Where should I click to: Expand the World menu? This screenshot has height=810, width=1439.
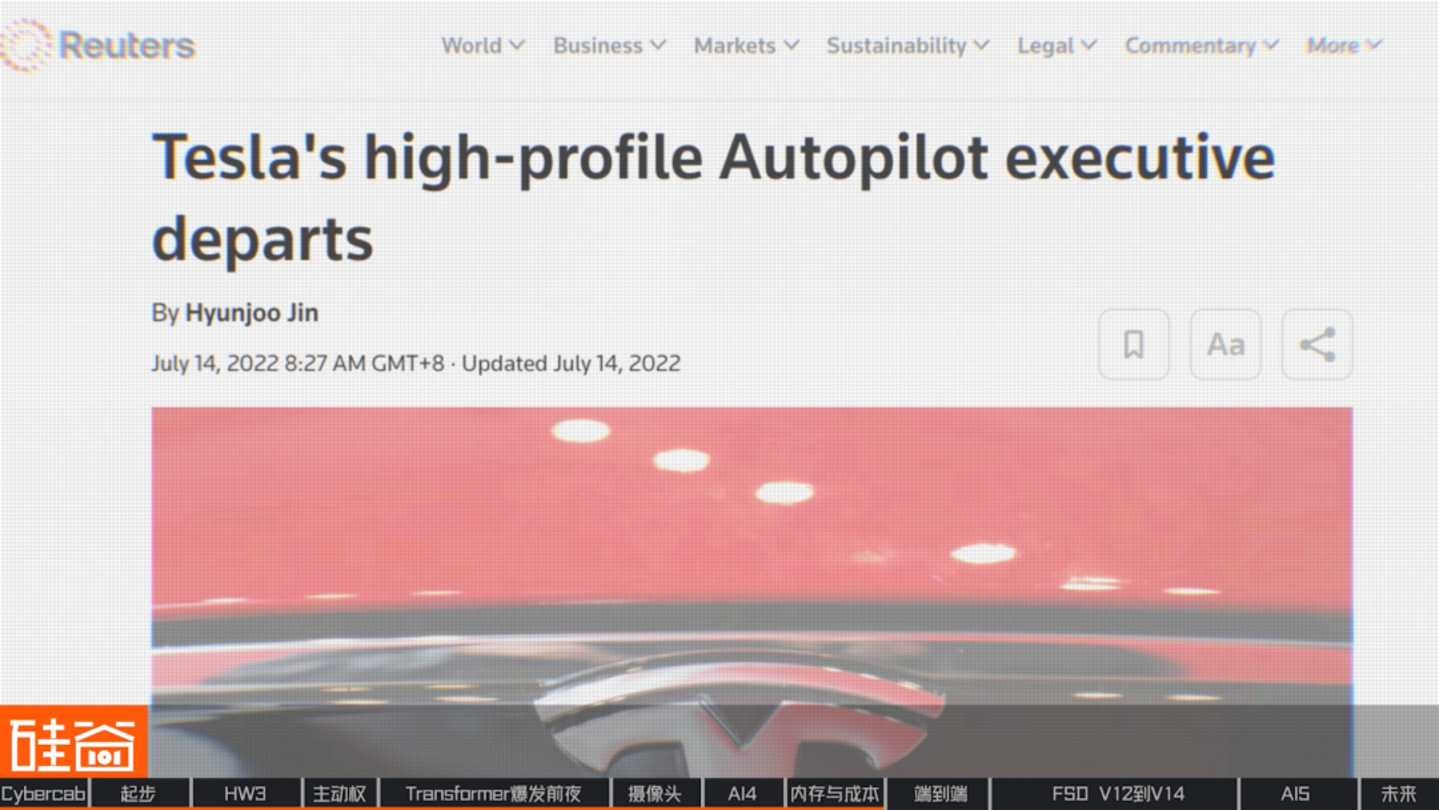pos(483,45)
